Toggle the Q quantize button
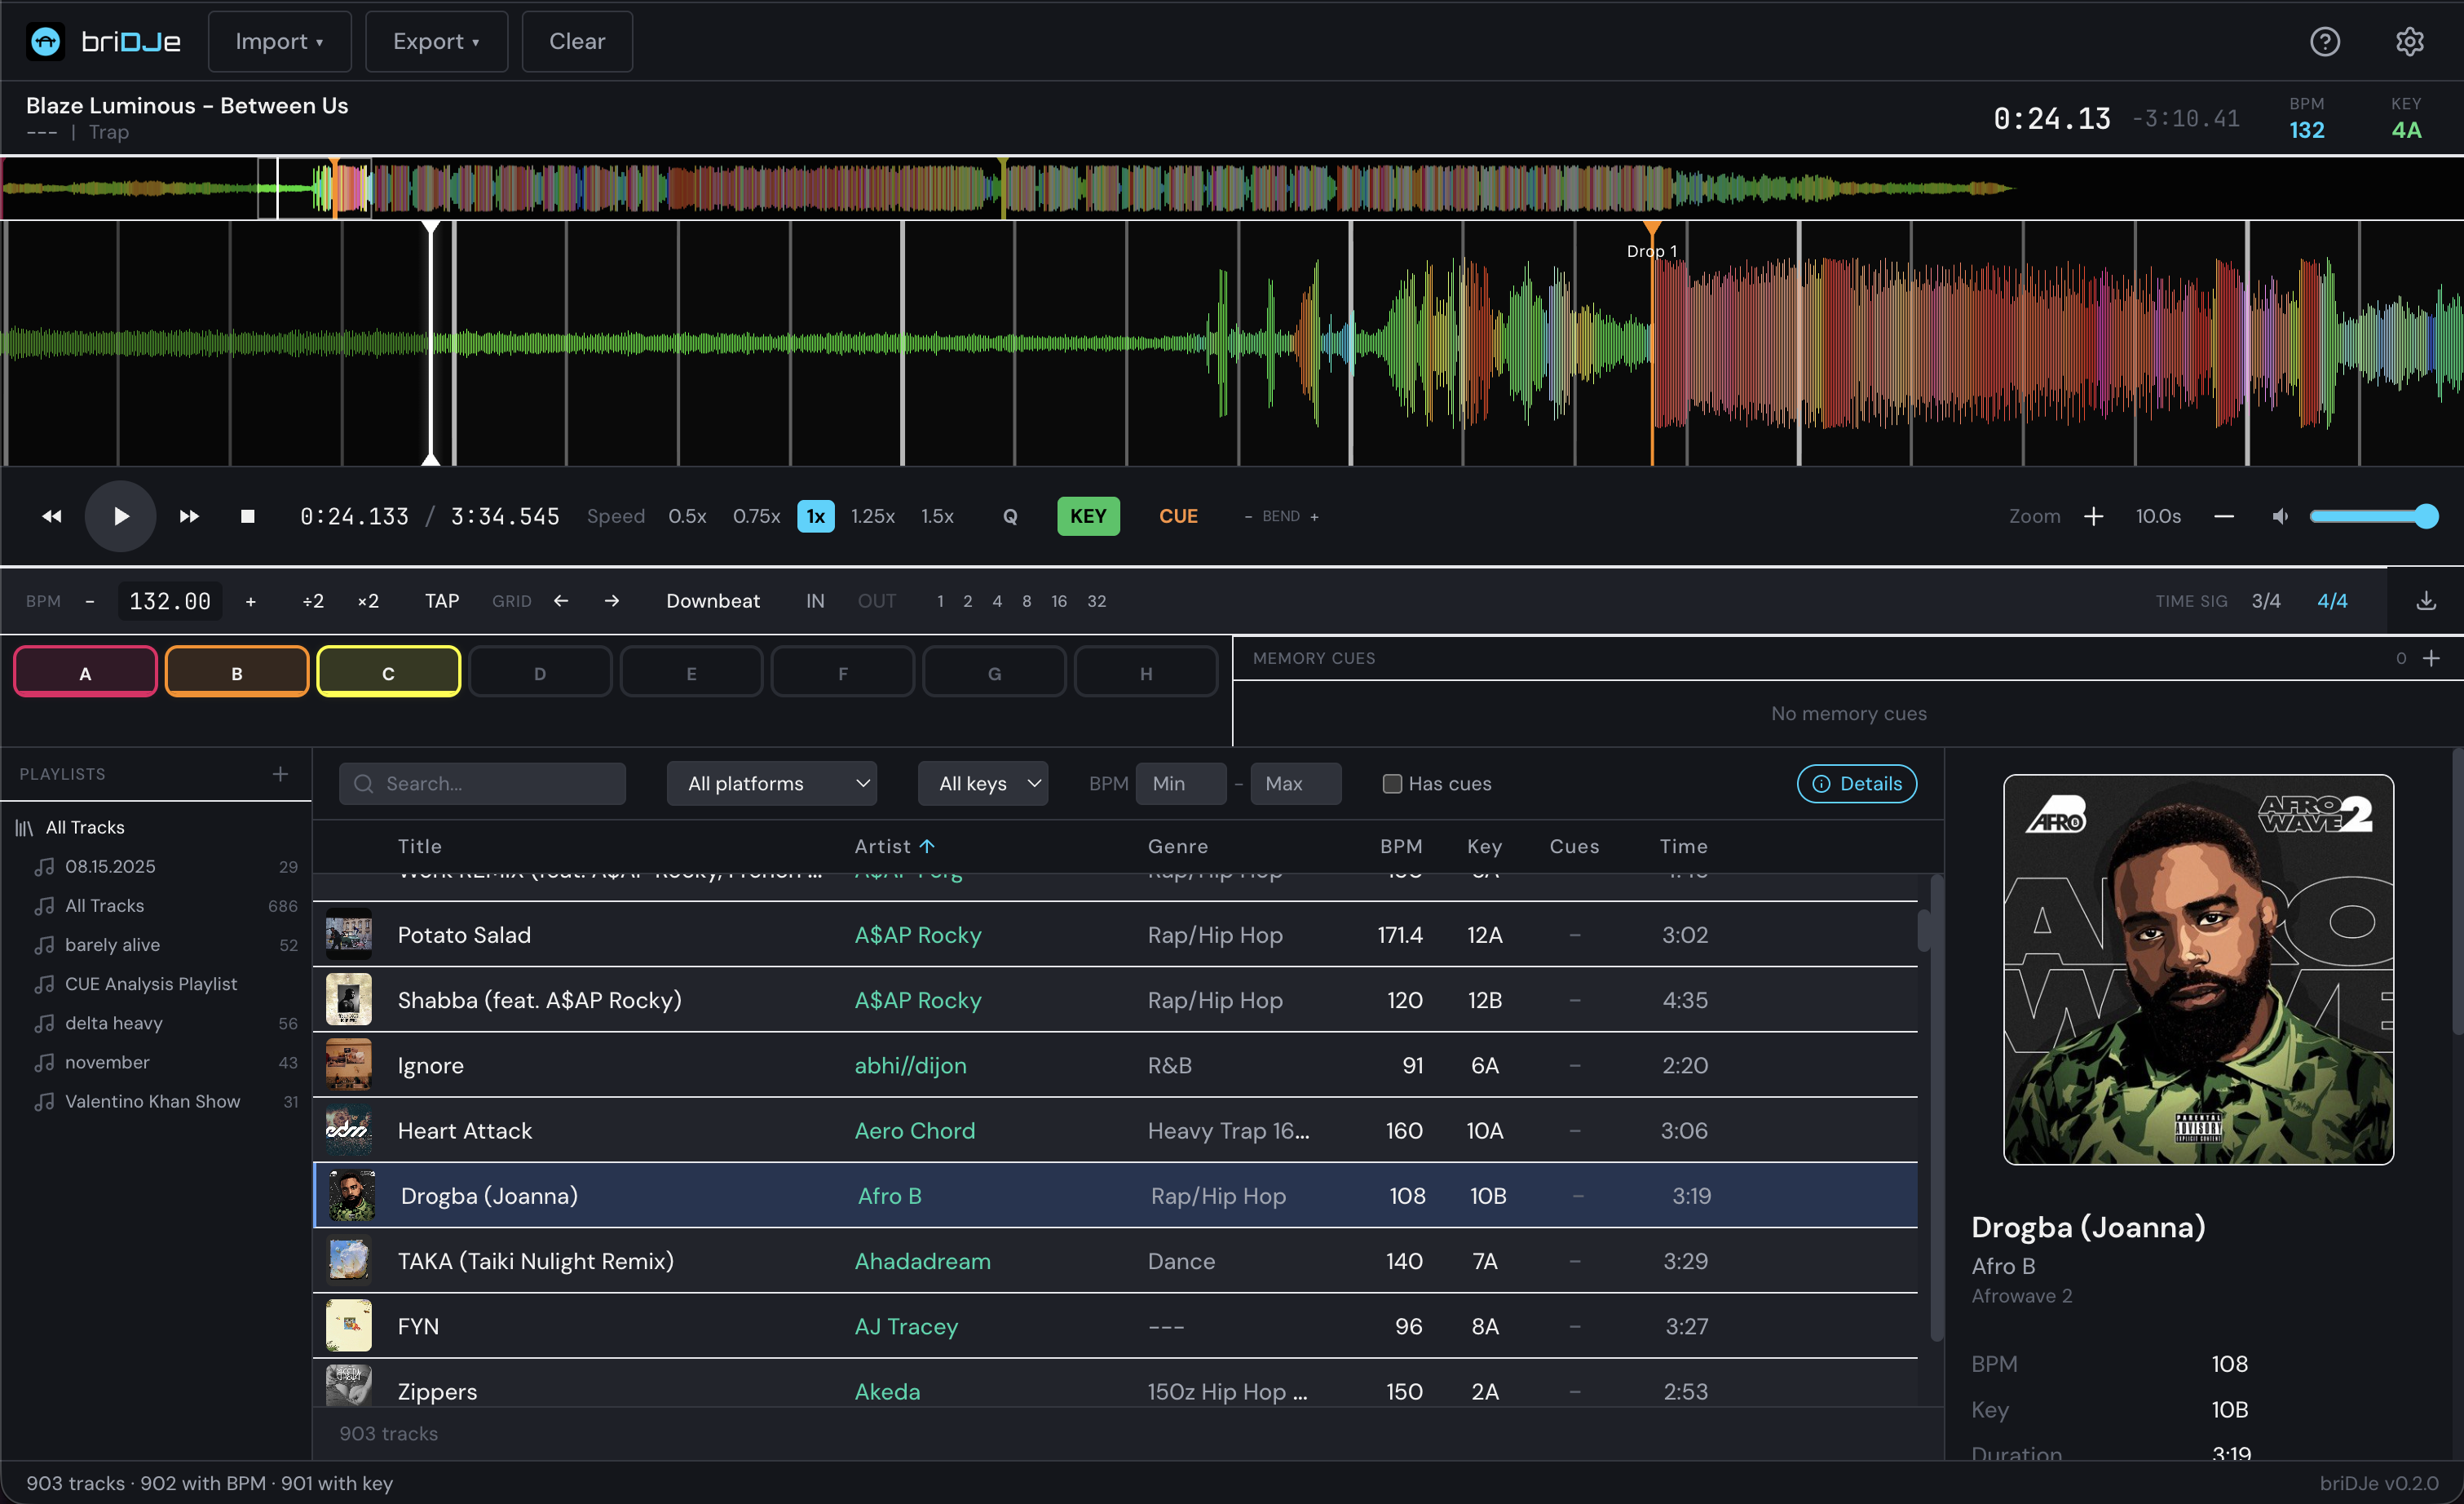This screenshot has height=1504, width=2464. pyautogui.click(x=1010, y=516)
